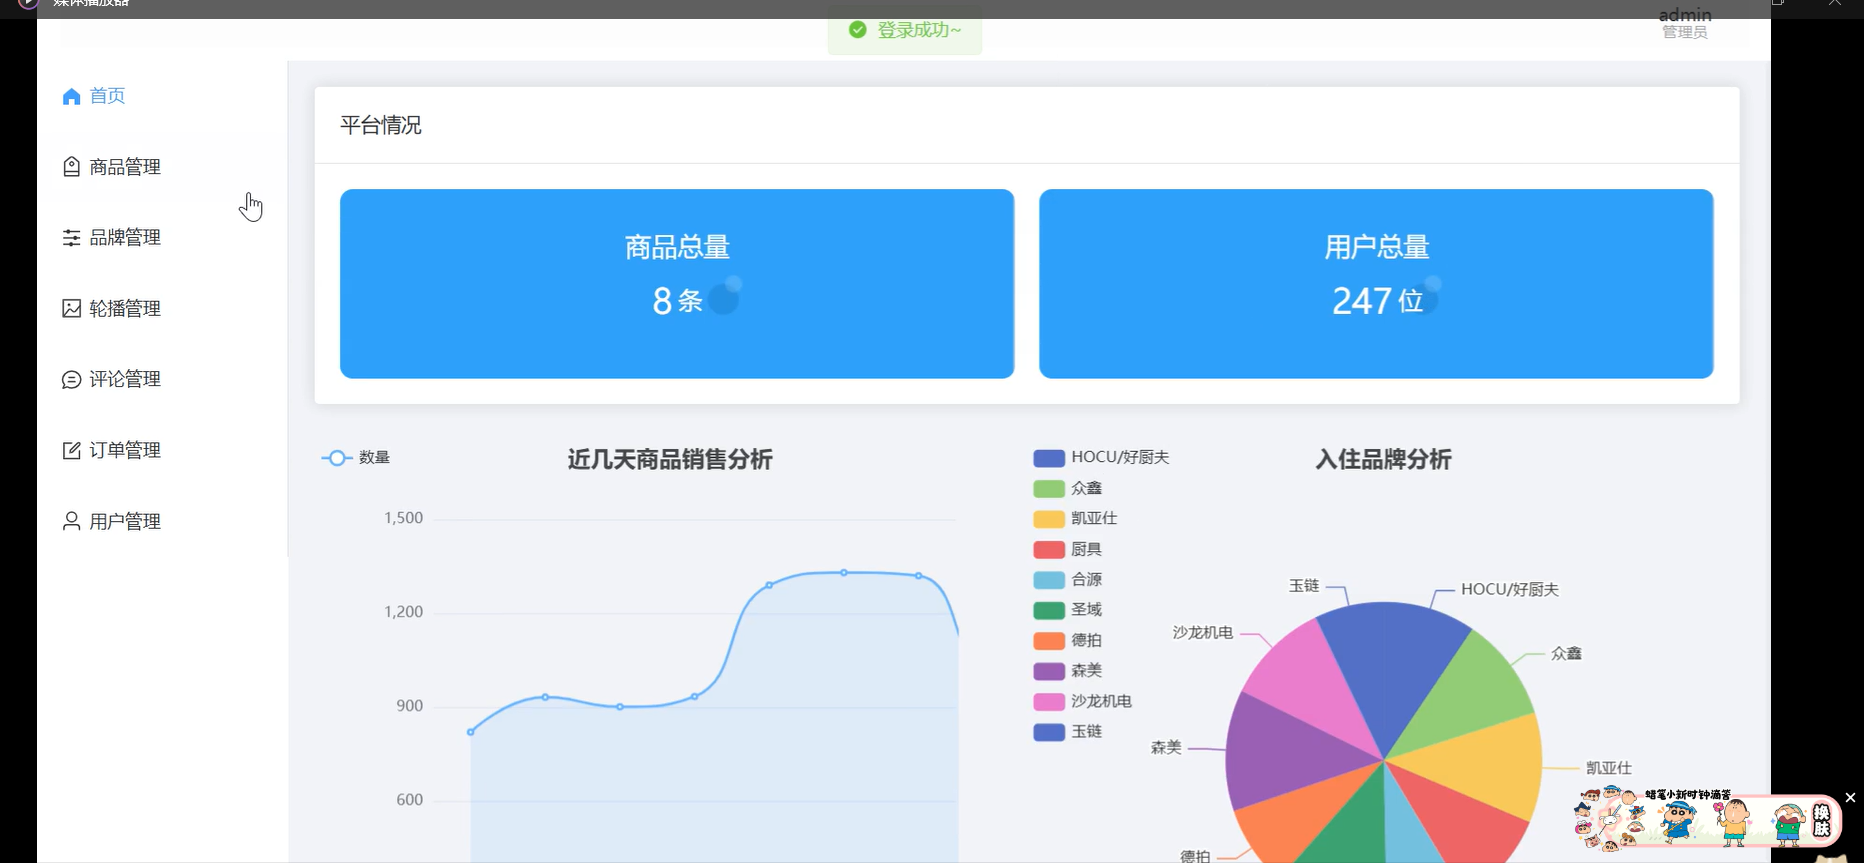Toggle 众鑫 legend entry
This screenshot has width=1864, height=863.
pos(1068,488)
